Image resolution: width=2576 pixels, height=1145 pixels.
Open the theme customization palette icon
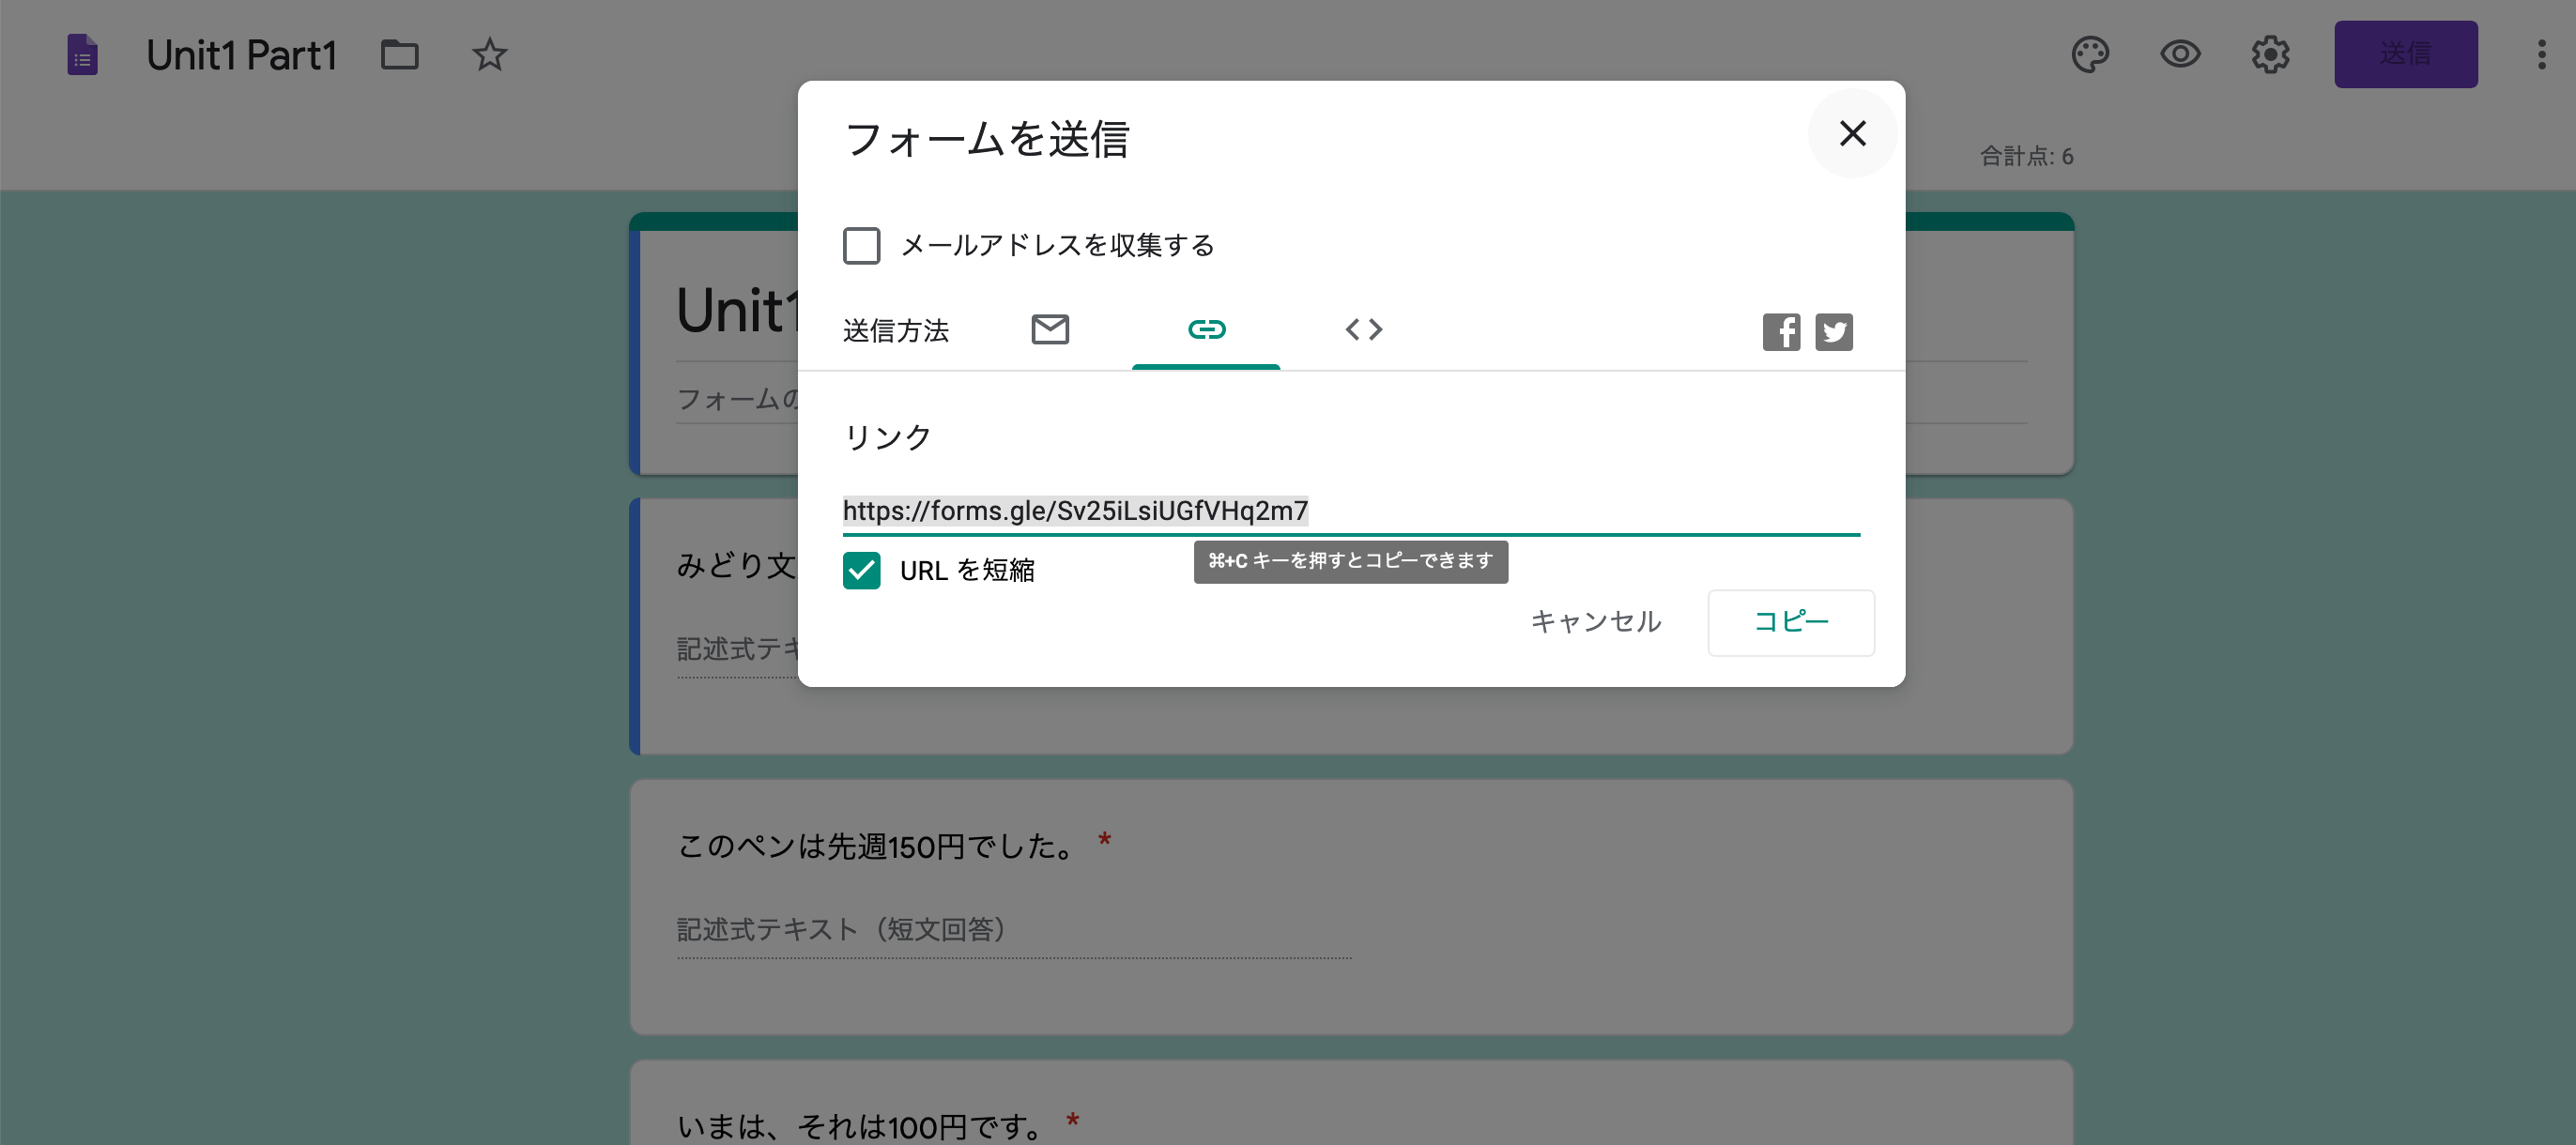(x=2089, y=54)
